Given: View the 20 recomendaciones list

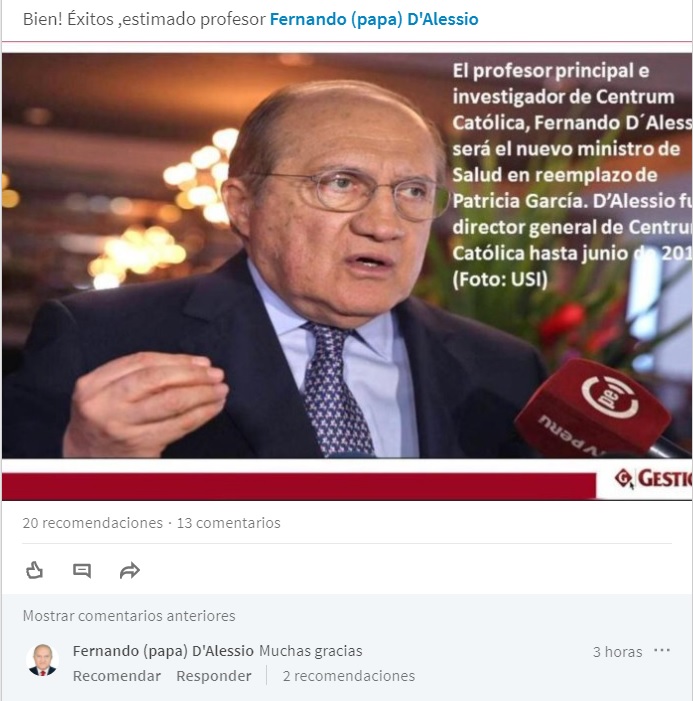Looking at the screenshot, I should 93,523.
